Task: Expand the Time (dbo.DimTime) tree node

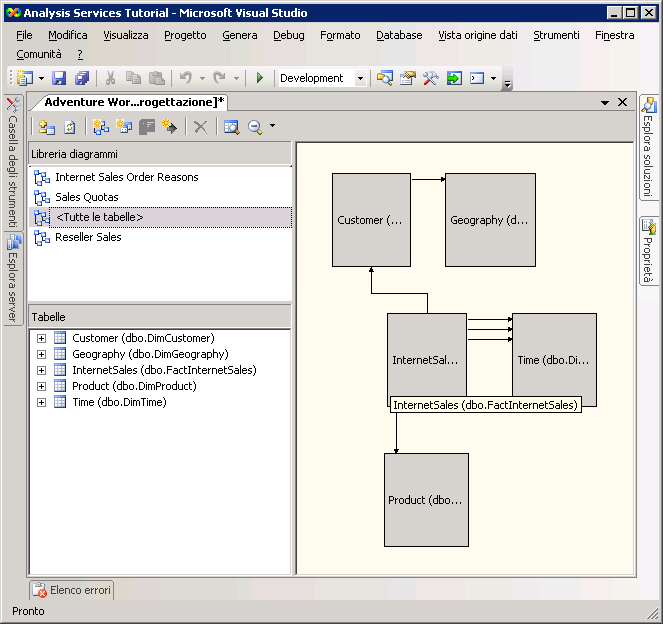Action: click(41, 402)
